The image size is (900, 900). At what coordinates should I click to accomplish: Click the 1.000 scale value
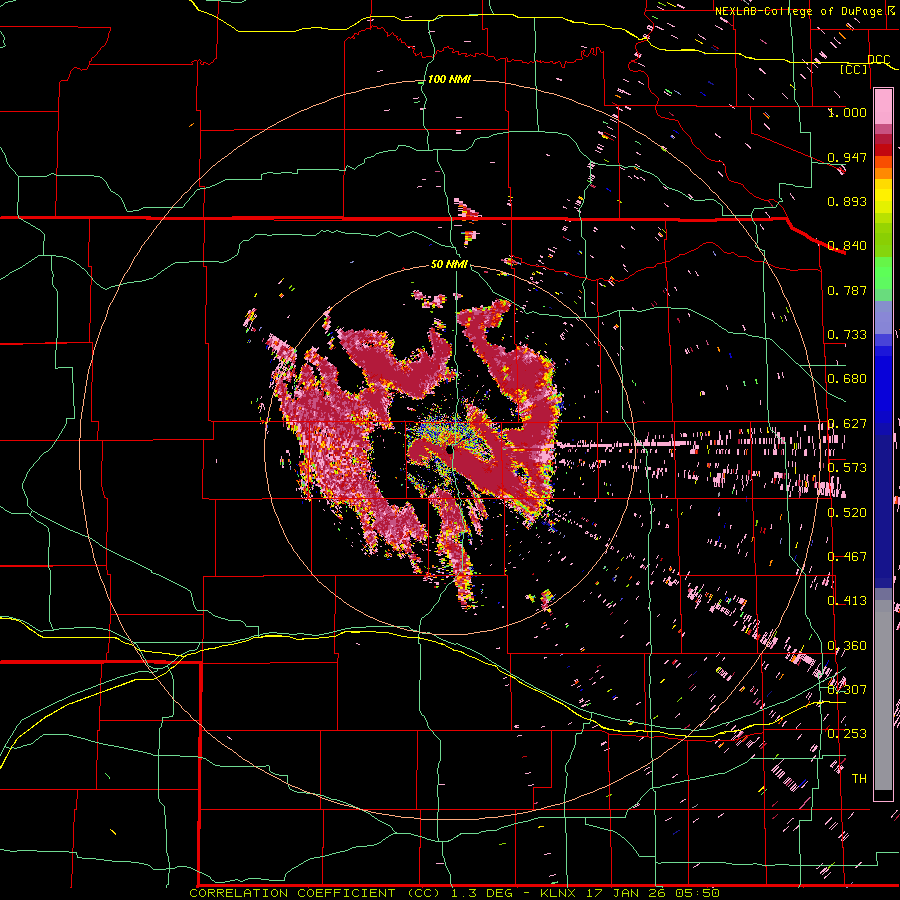[x=847, y=112]
